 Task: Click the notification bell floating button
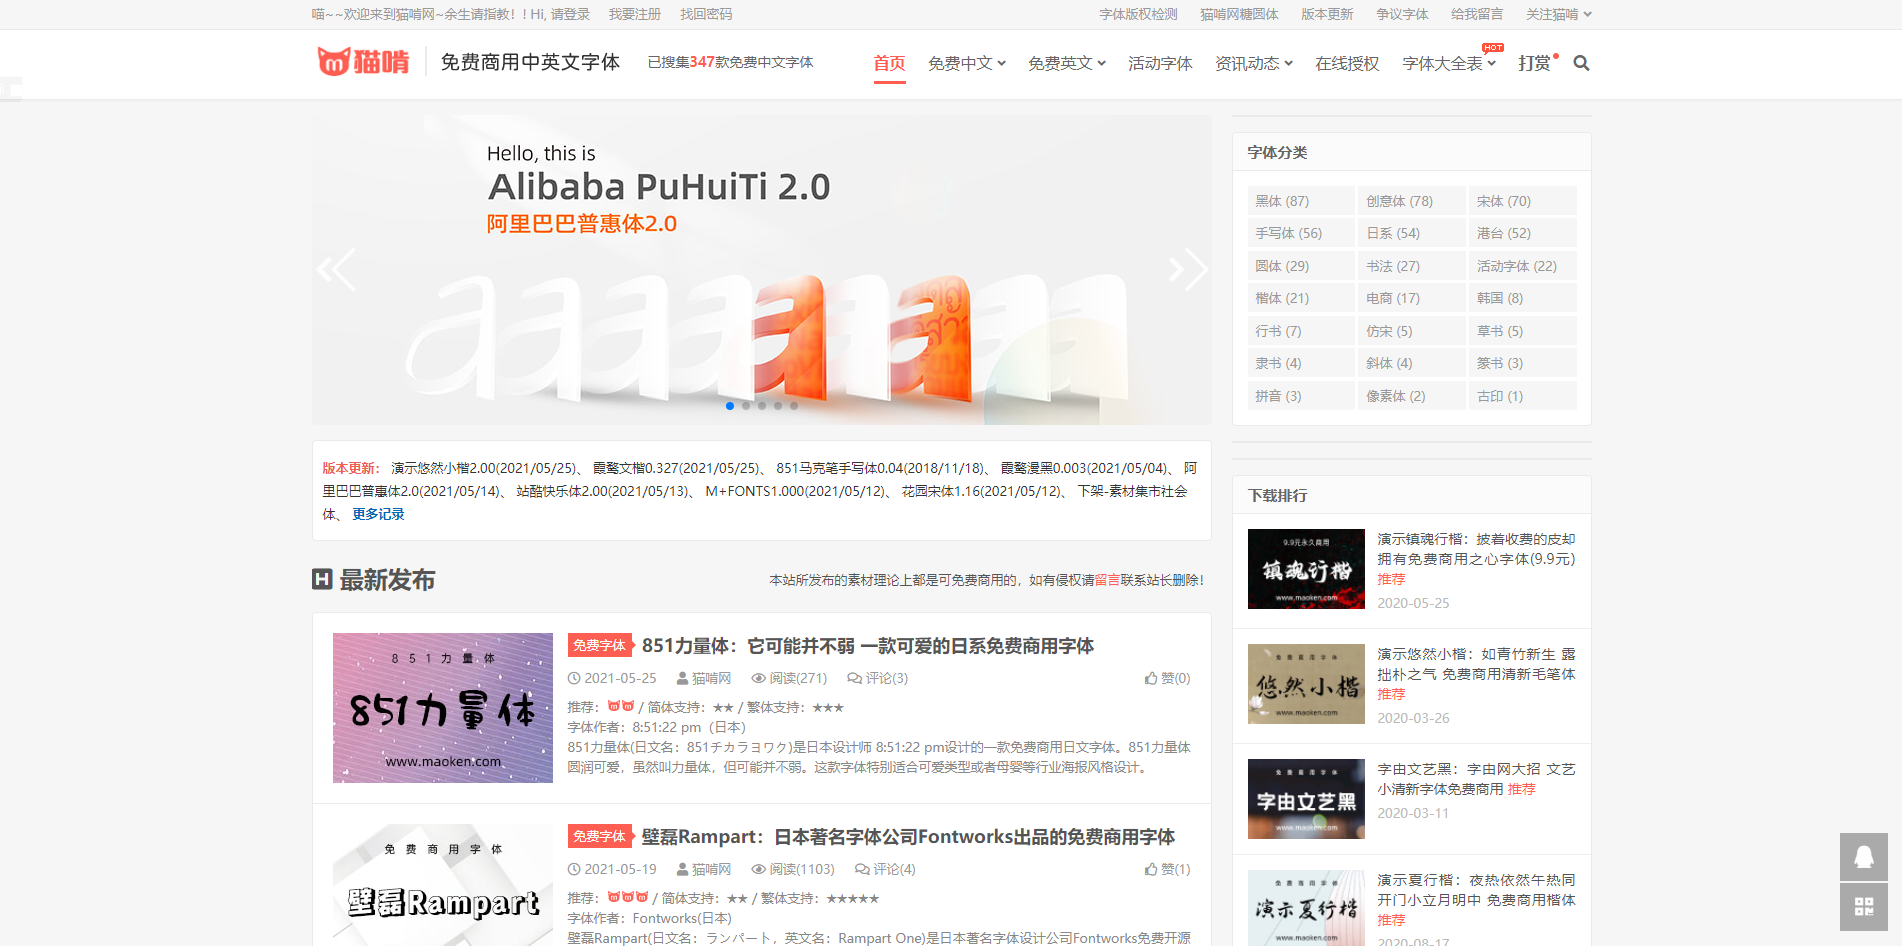1864,857
